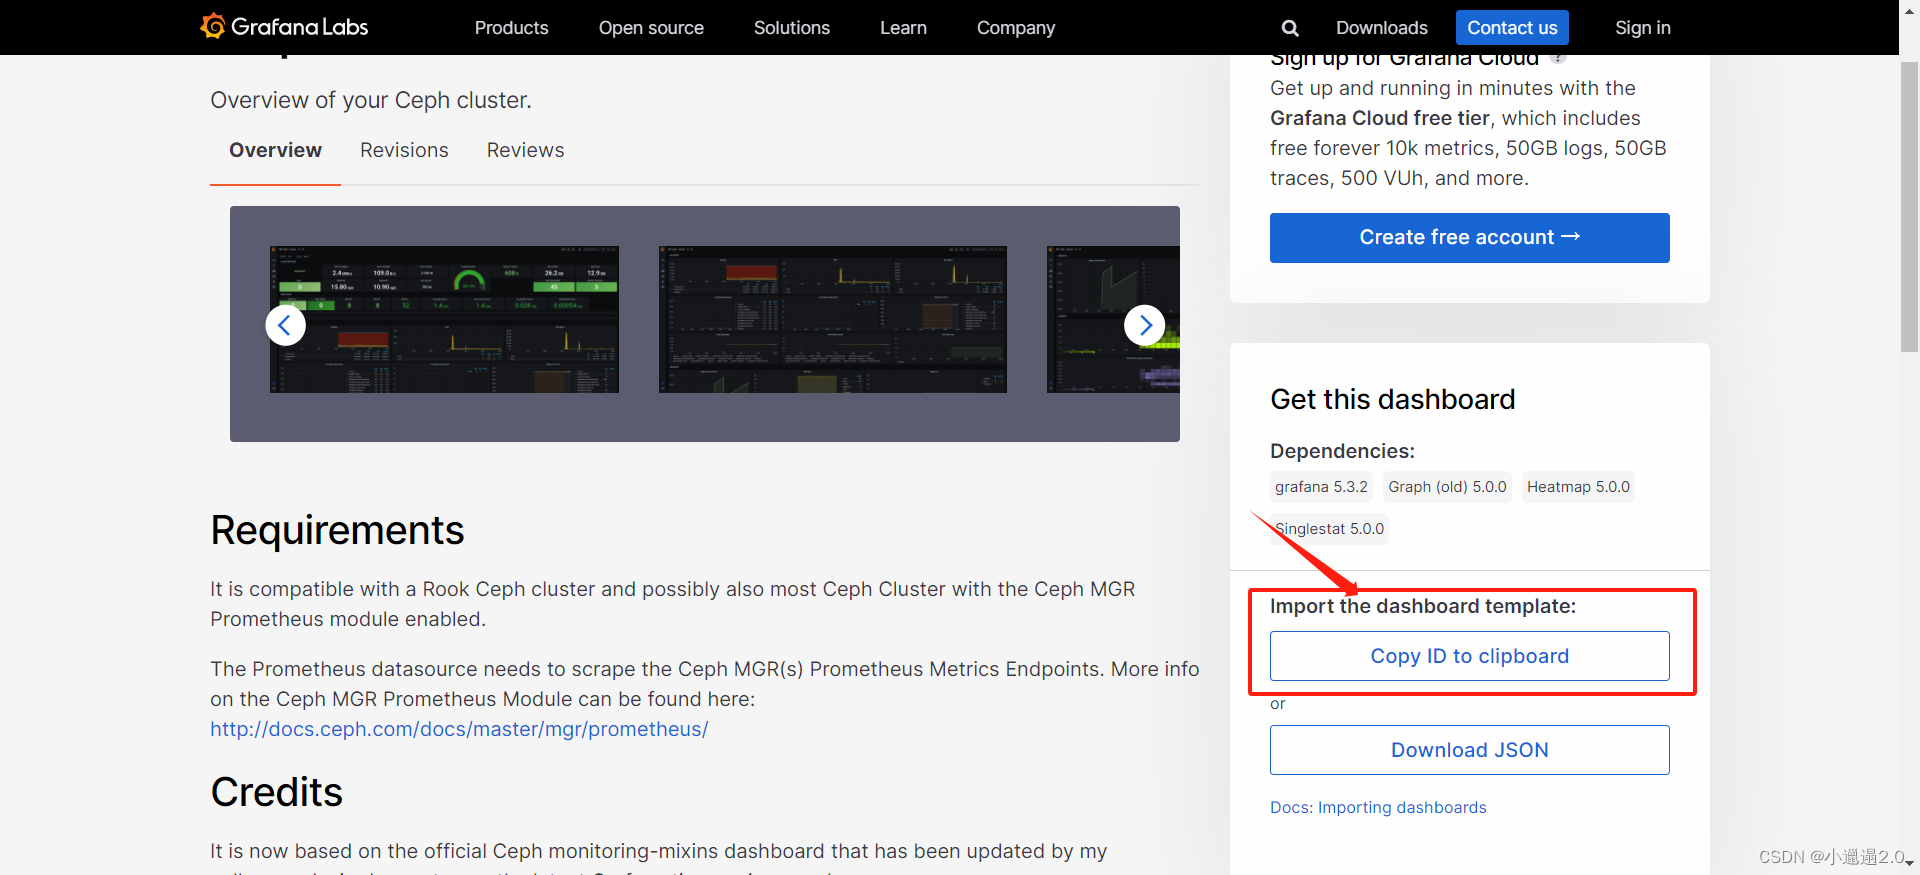
Task: Open the second dashboard screenshot thumbnail
Action: [833, 319]
